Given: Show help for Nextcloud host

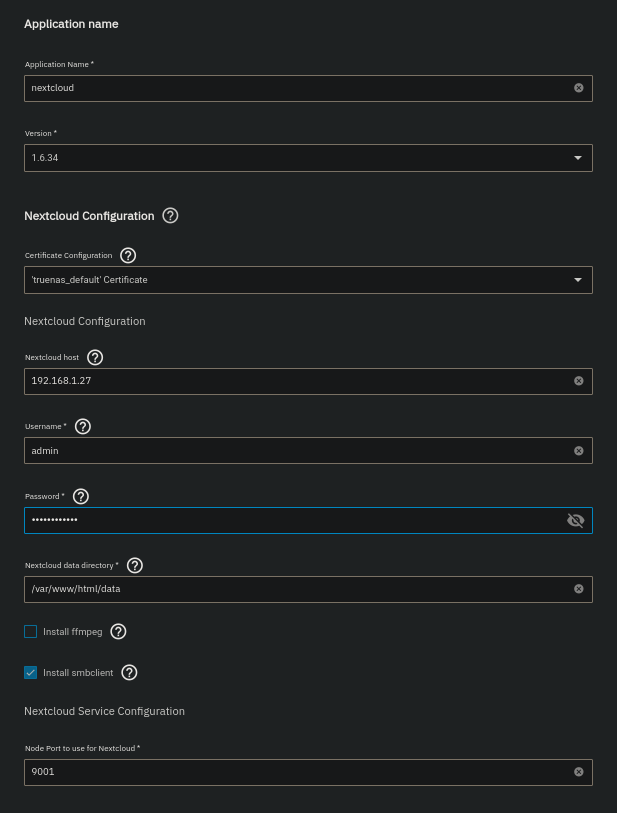Looking at the screenshot, I should click(x=95, y=357).
